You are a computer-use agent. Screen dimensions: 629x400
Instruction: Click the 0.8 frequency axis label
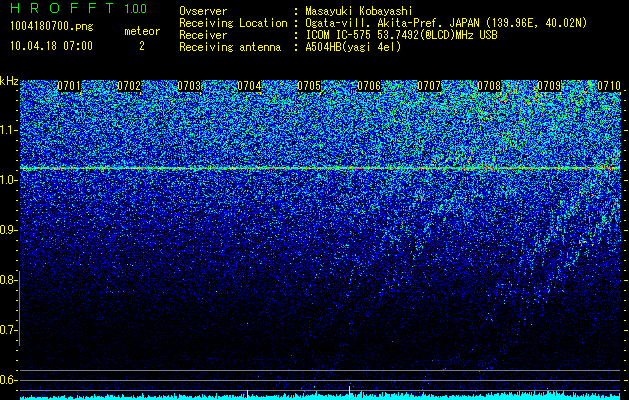point(8,280)
